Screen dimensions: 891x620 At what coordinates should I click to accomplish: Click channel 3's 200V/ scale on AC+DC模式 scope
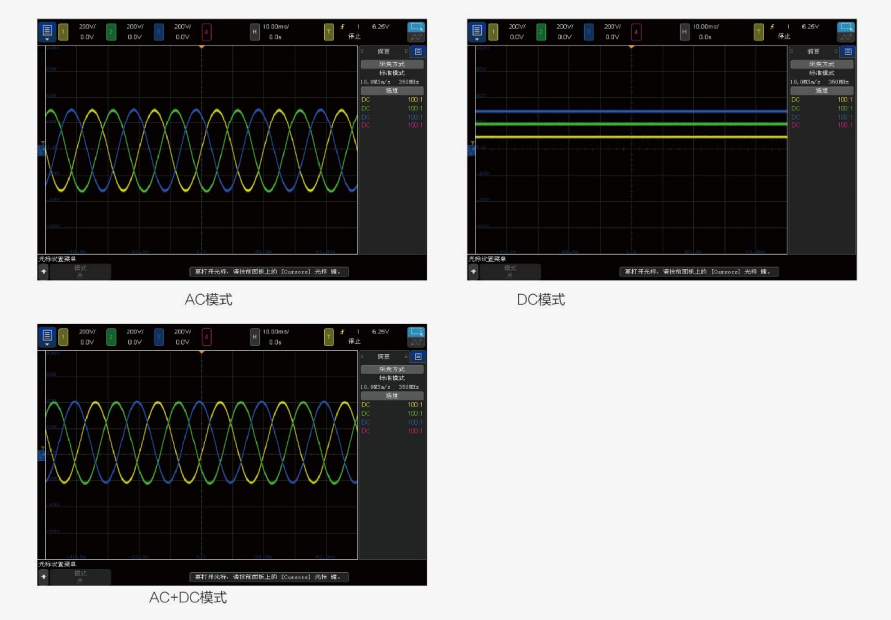(x=182, y=332)
